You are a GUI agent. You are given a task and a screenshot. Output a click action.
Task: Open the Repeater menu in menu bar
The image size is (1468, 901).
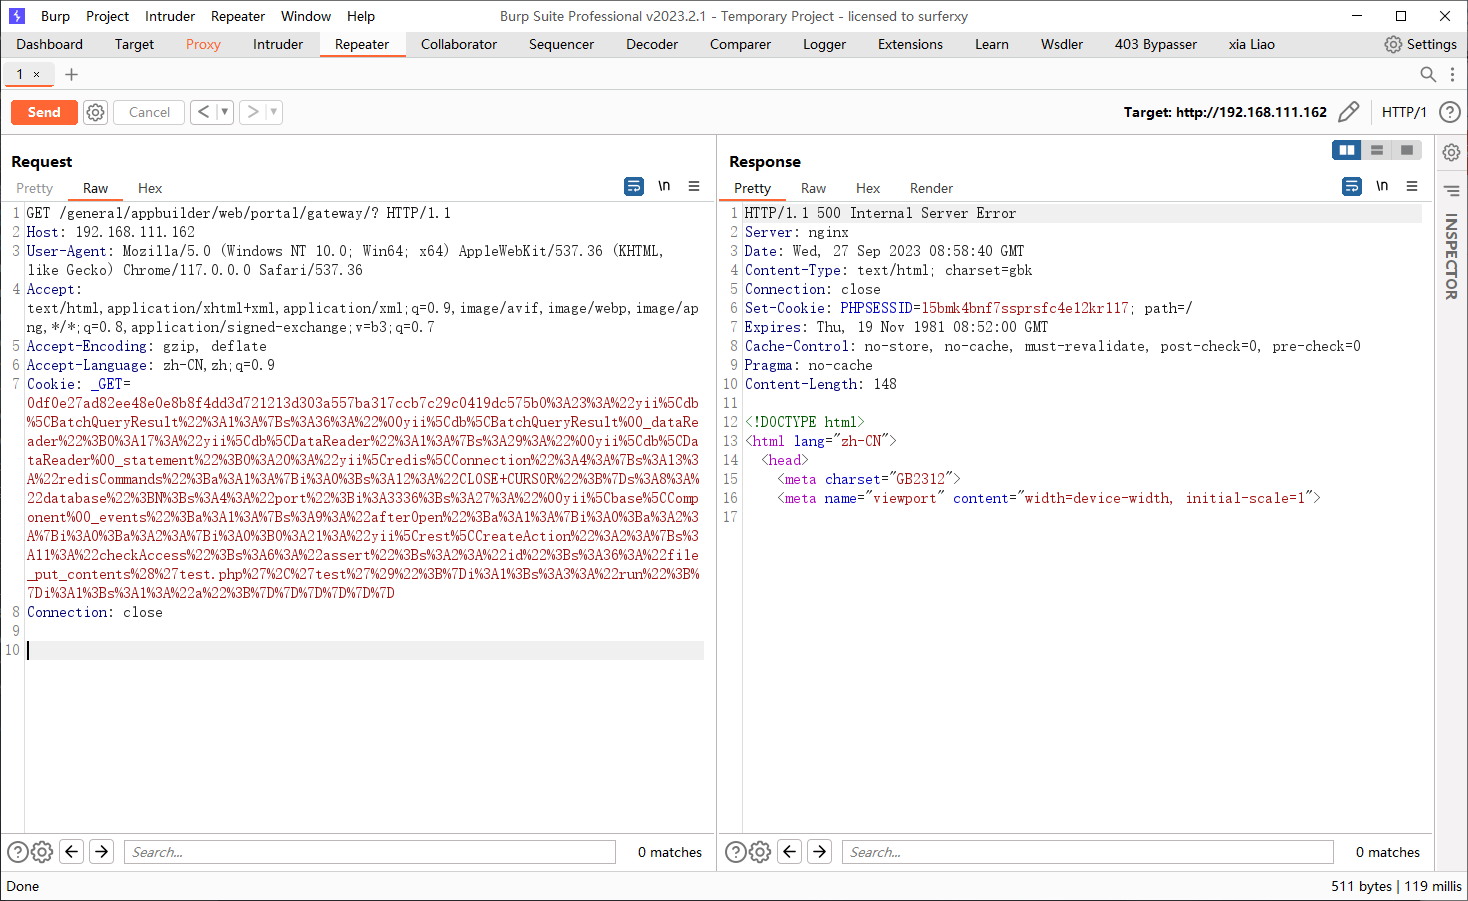(x=238, y=16)
